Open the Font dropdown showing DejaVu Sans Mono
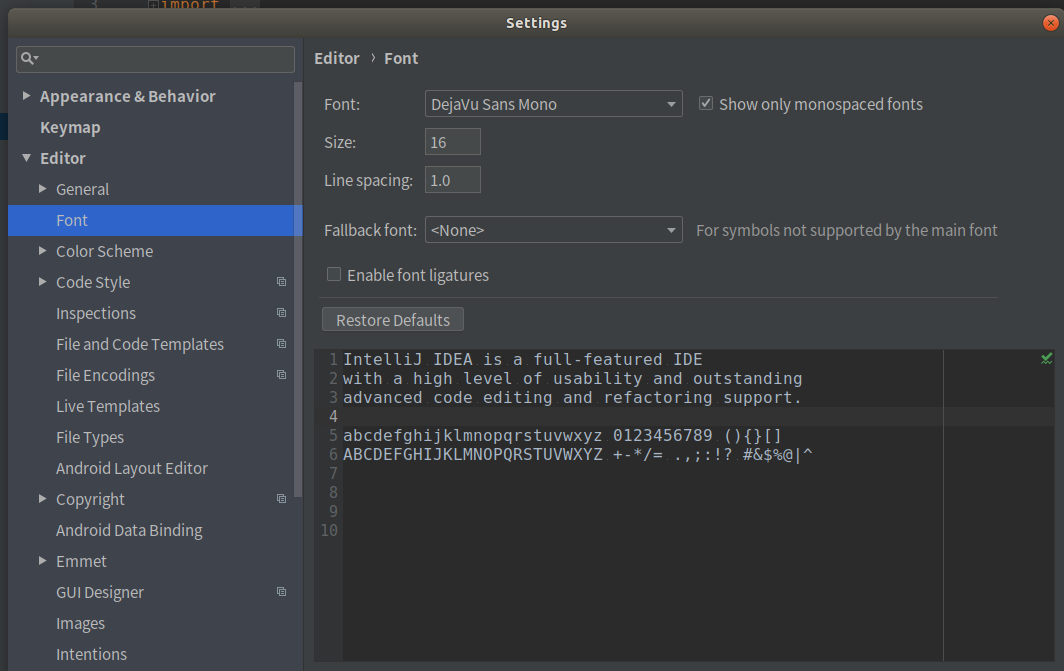 pyautogui.click(x=553, y=104)
